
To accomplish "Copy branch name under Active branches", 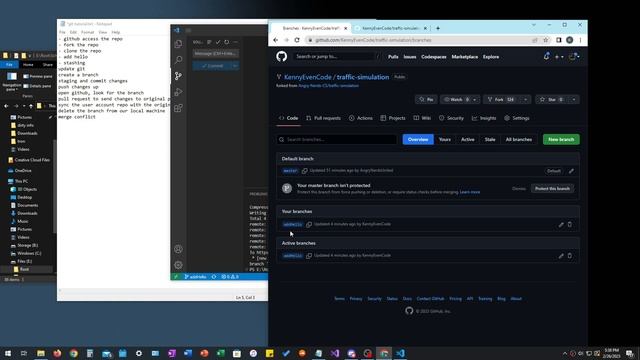I will (309, 256).
